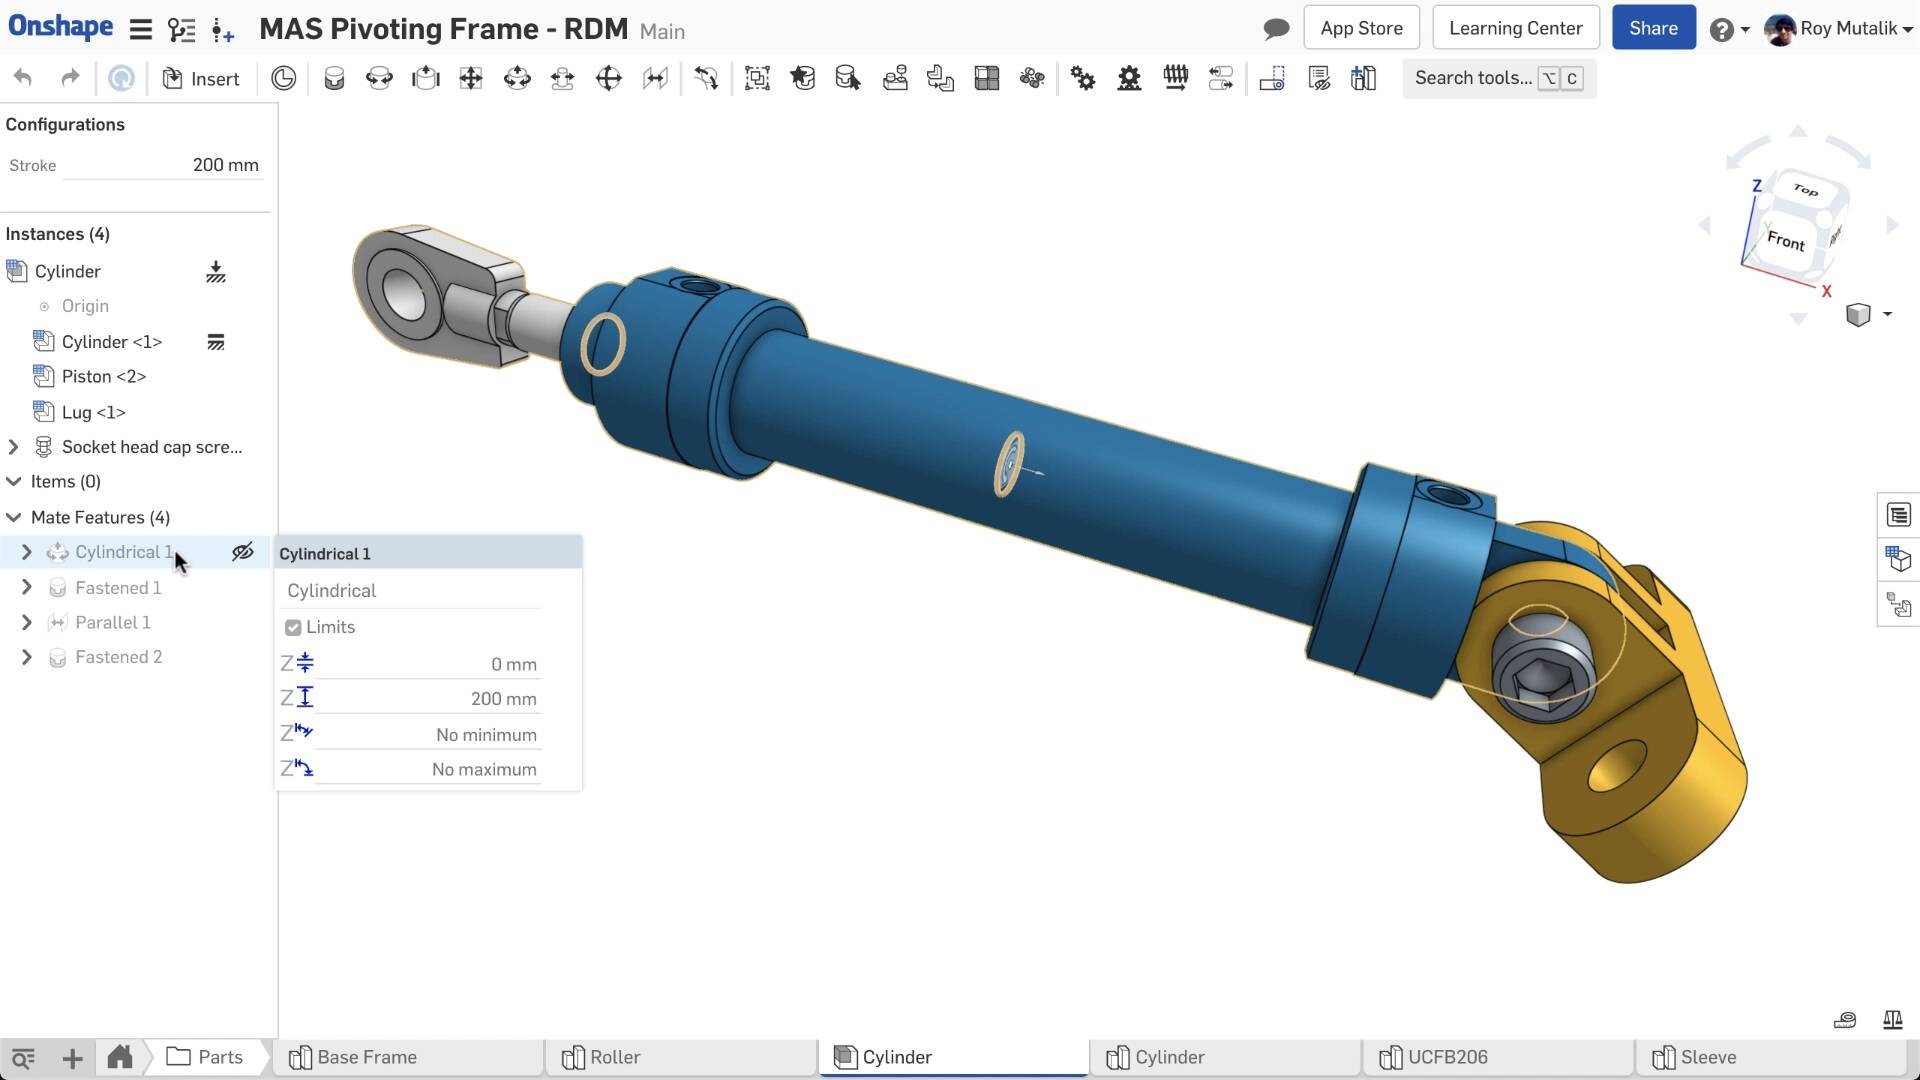Viewport: 1920px width, 1080px height.
Task: Open the help menu dropdown
Action: (x=1729, y=29)
